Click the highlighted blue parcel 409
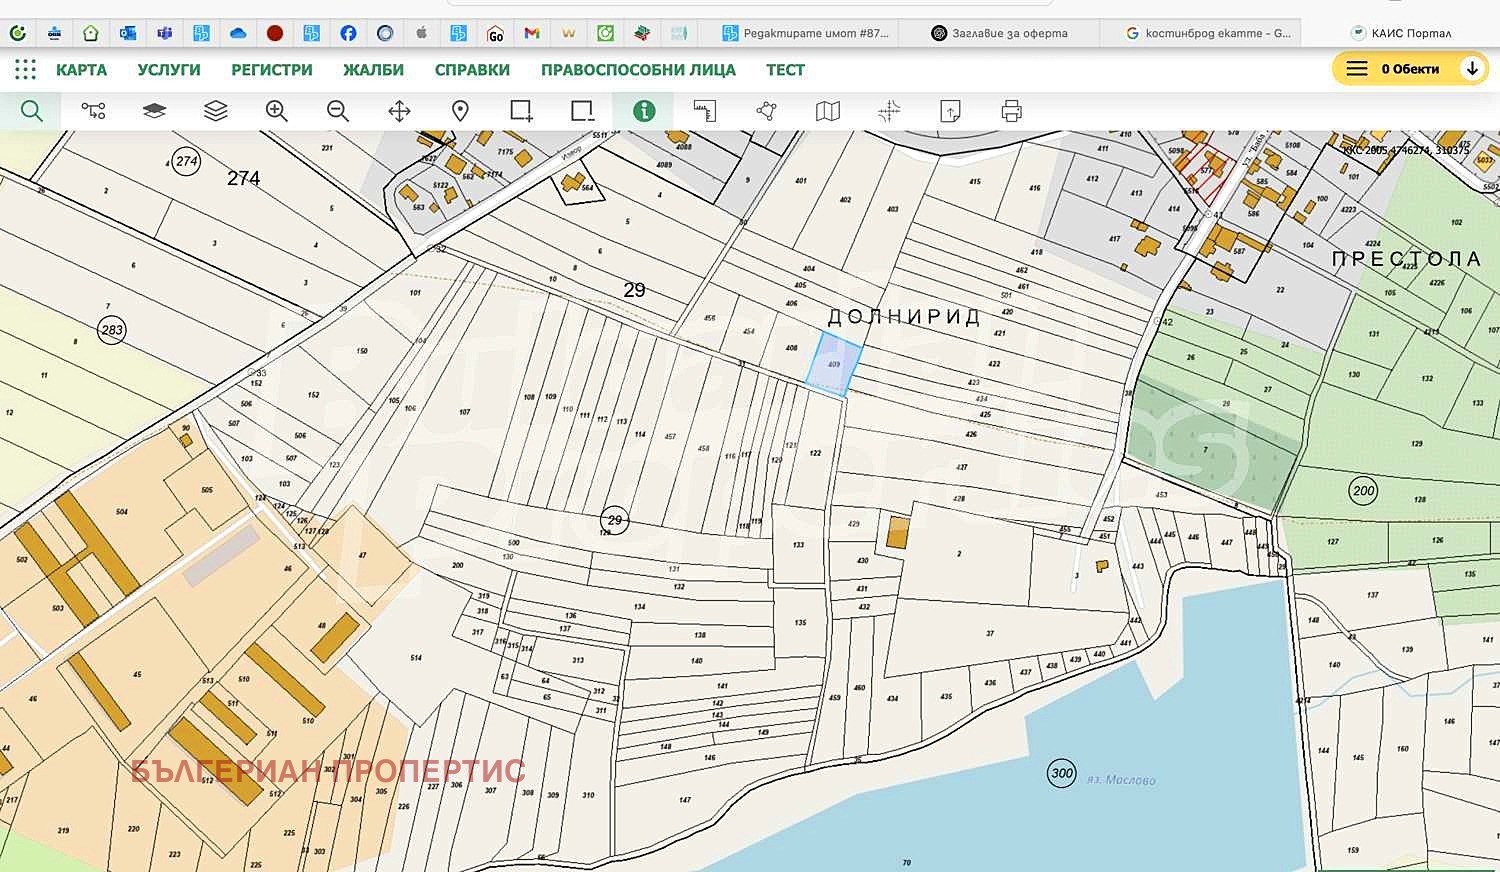 pos(835,364)
